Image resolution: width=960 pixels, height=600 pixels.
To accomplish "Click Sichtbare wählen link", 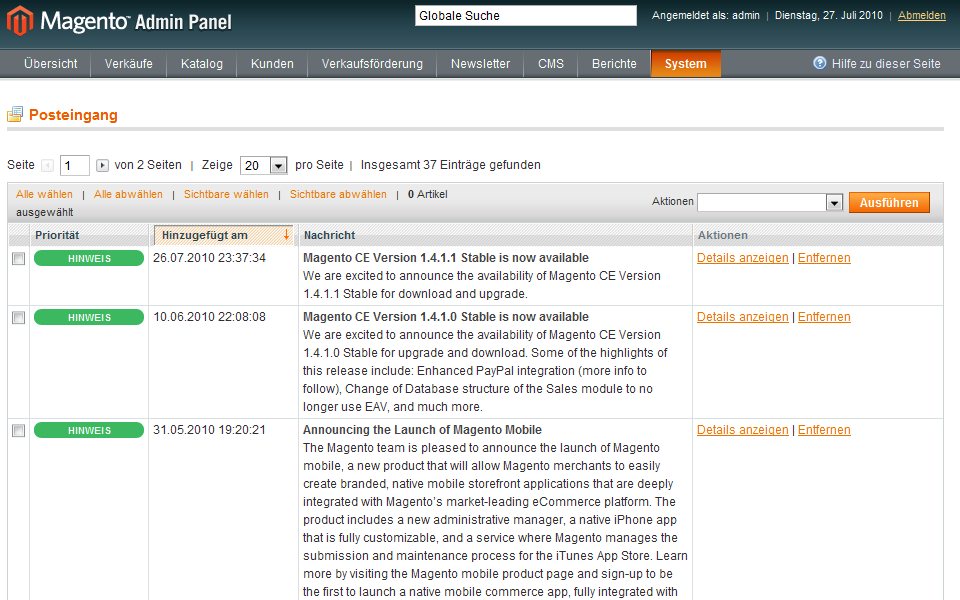I will 226,194.
